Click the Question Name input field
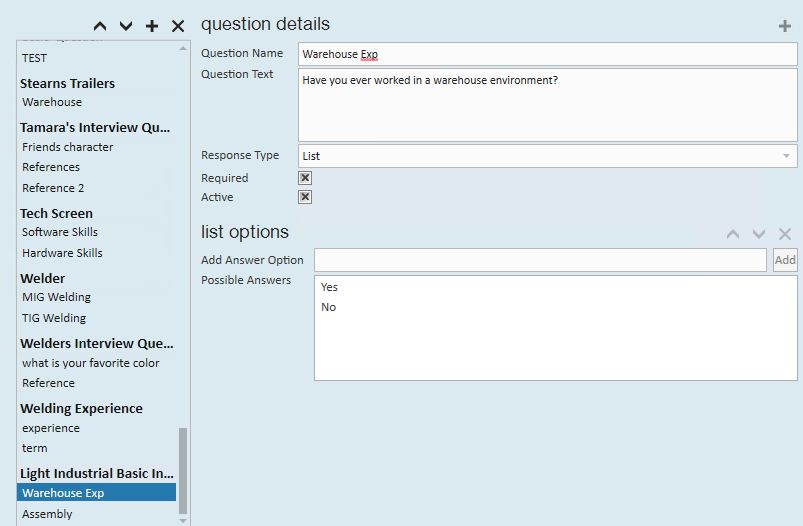This screenshot has width=803, height=526. pos(548,54)
